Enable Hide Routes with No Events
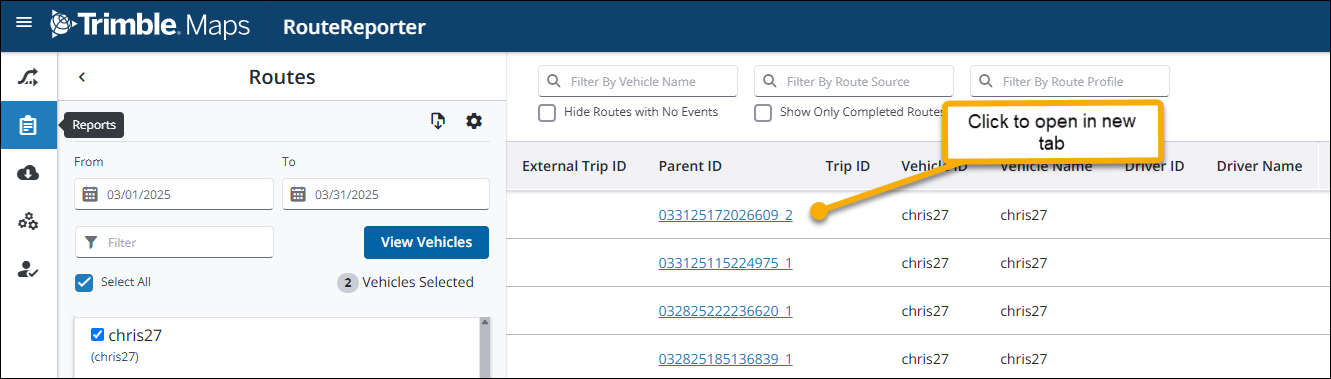 547,112
